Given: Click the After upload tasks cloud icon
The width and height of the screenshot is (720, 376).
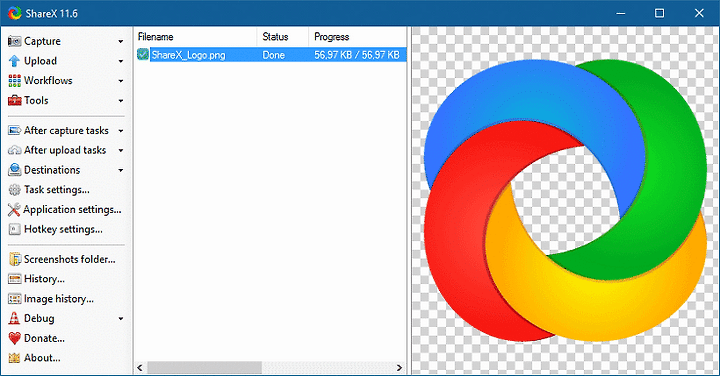Looking at the screenshot, I should pyautogui.click(x=14, y=150).
